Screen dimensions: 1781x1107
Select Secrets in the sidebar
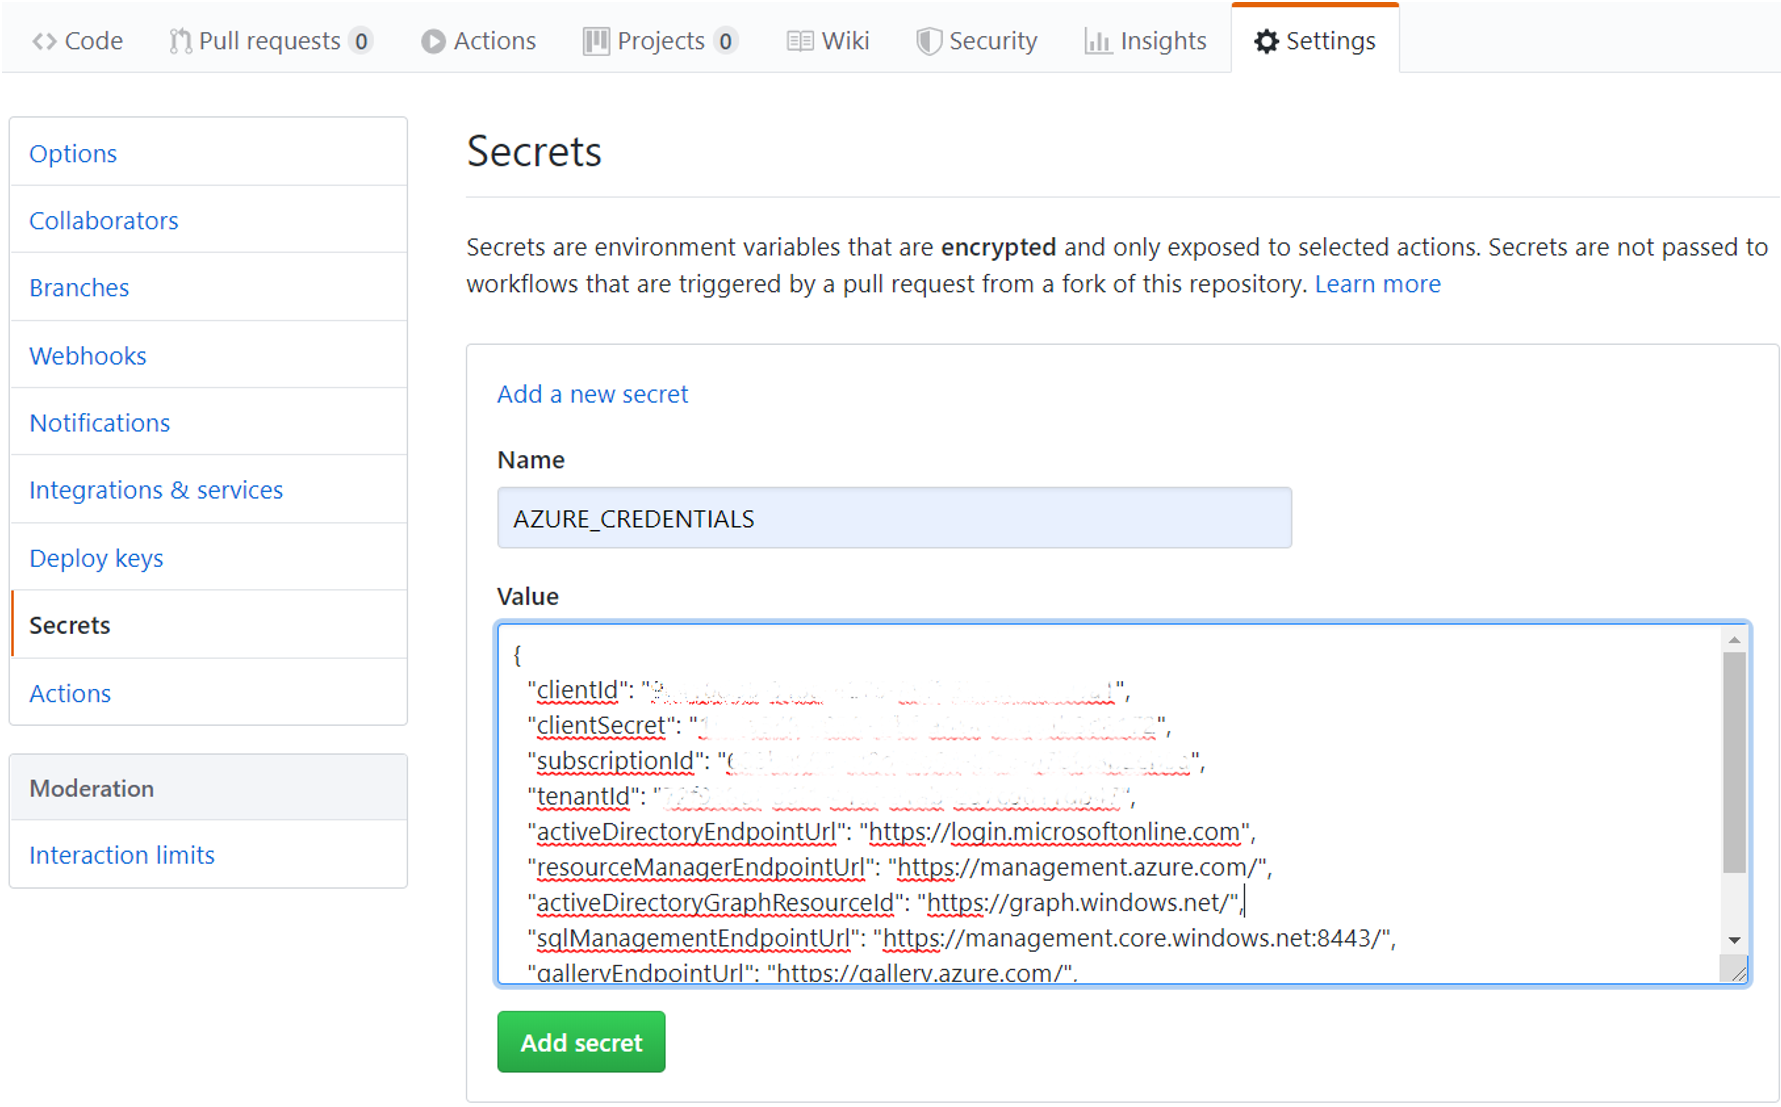coord(208,624)
